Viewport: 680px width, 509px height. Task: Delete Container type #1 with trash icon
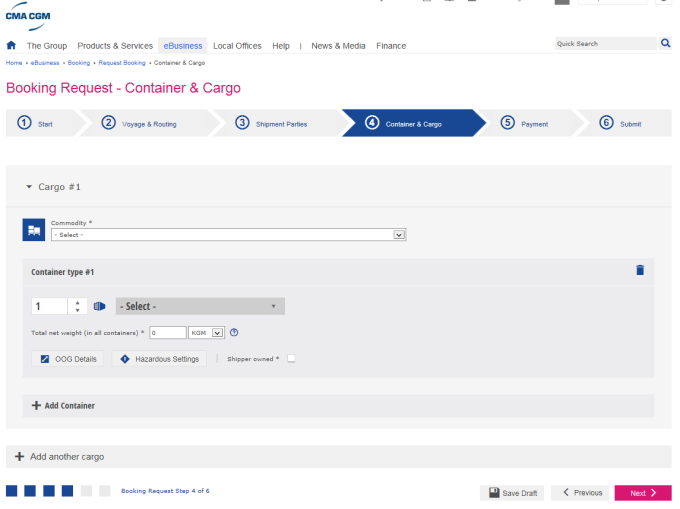point(640,270)
